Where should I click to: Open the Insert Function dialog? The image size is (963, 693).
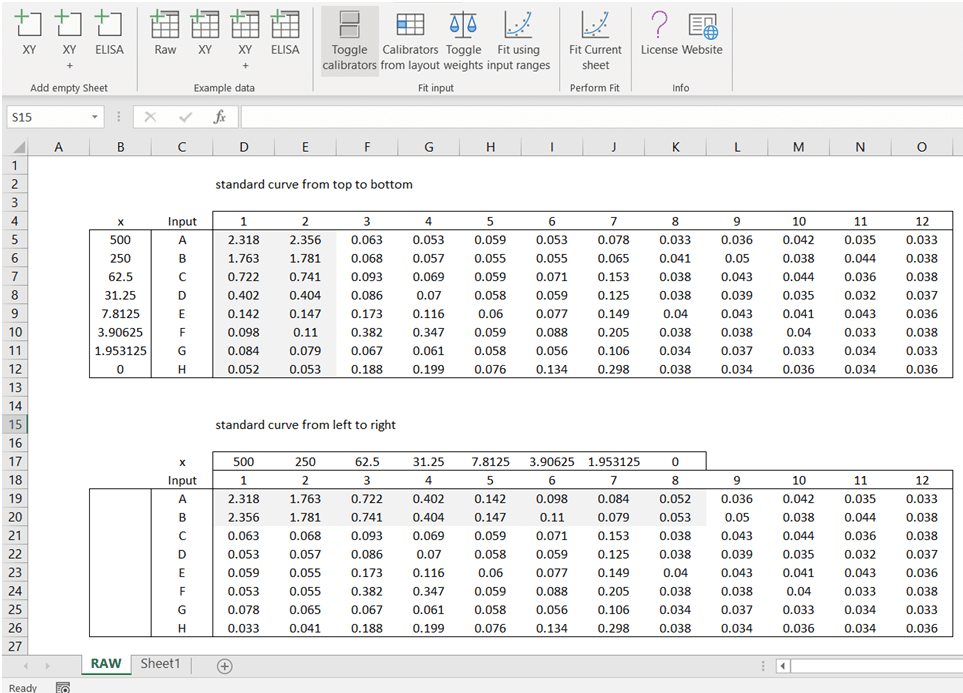pos(219,117)
